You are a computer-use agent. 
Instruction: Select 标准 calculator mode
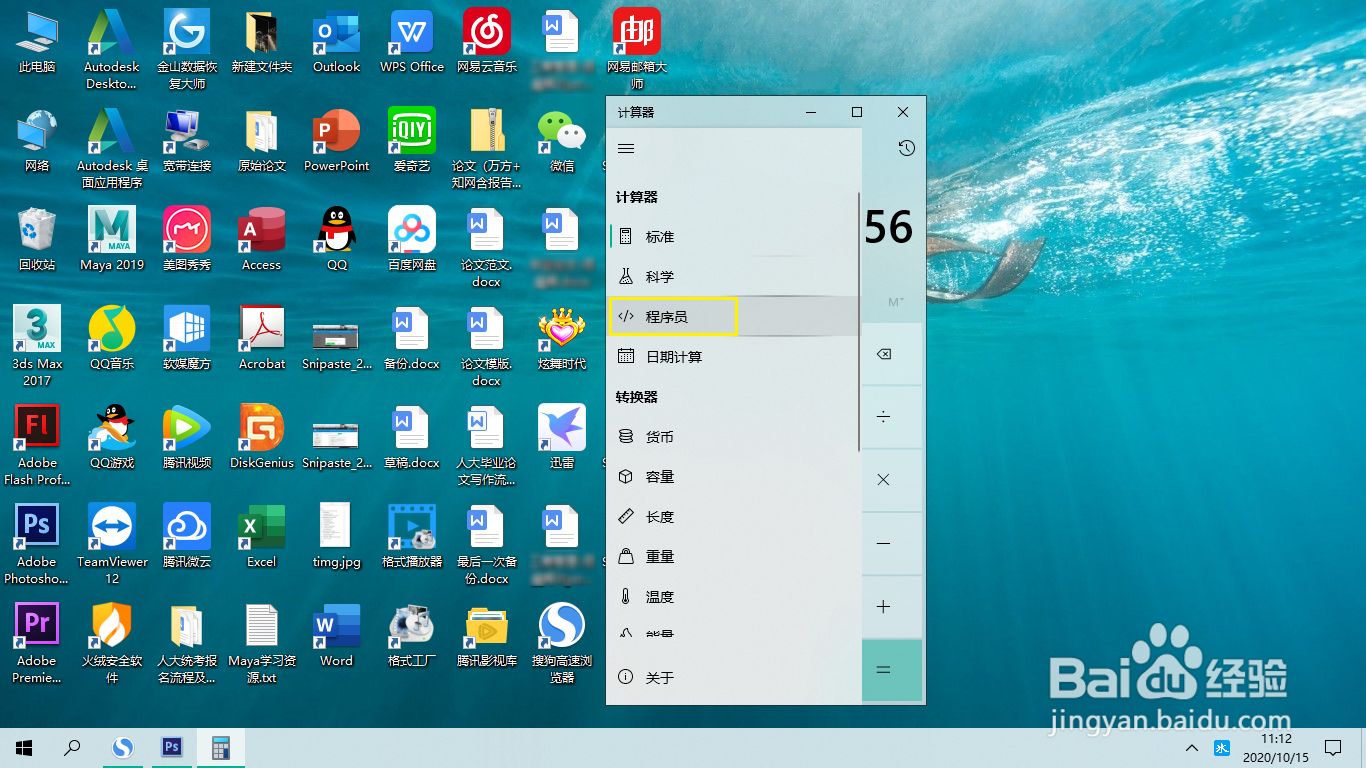[733, 237]
